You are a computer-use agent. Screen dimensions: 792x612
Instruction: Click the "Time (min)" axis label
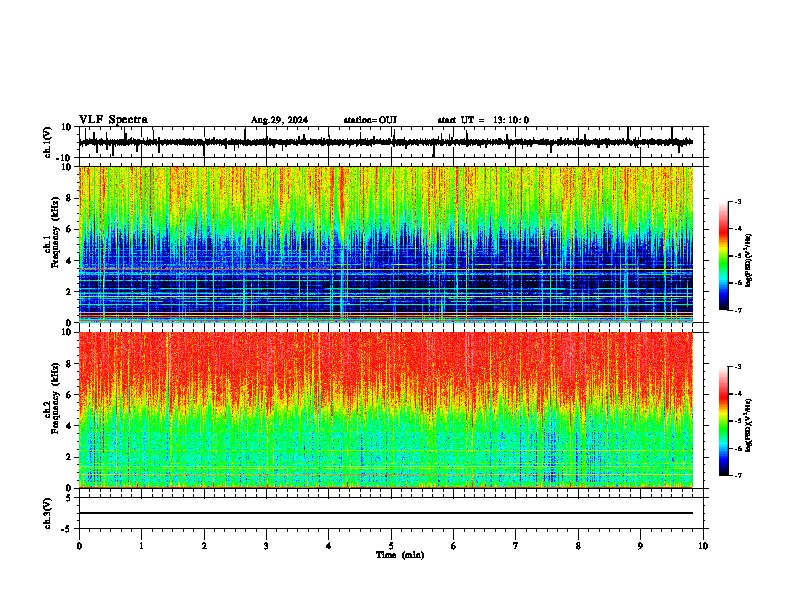point(400,555)
